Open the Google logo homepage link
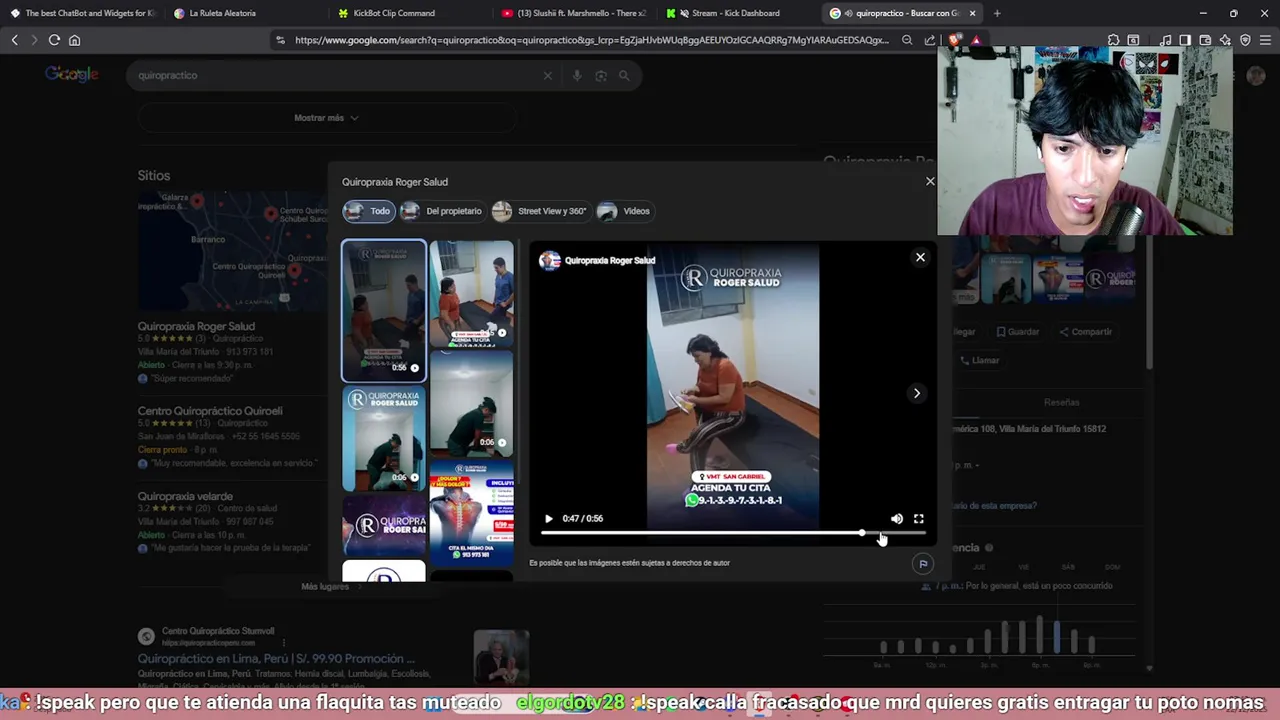Viewport: 1280px width, 720px height. coord(71,75)
